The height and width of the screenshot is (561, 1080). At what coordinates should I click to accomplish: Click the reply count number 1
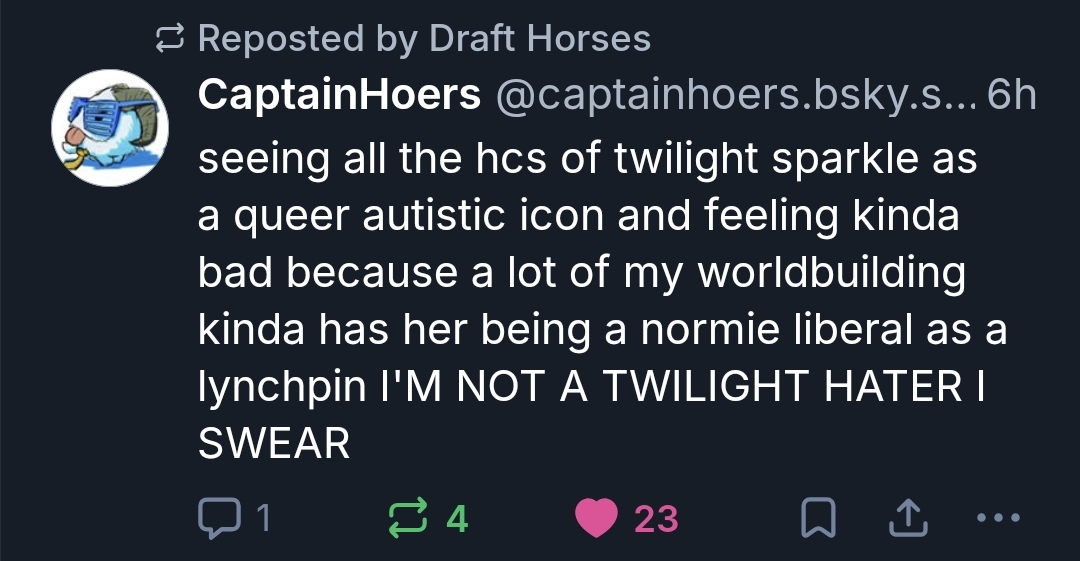(262, 517)
